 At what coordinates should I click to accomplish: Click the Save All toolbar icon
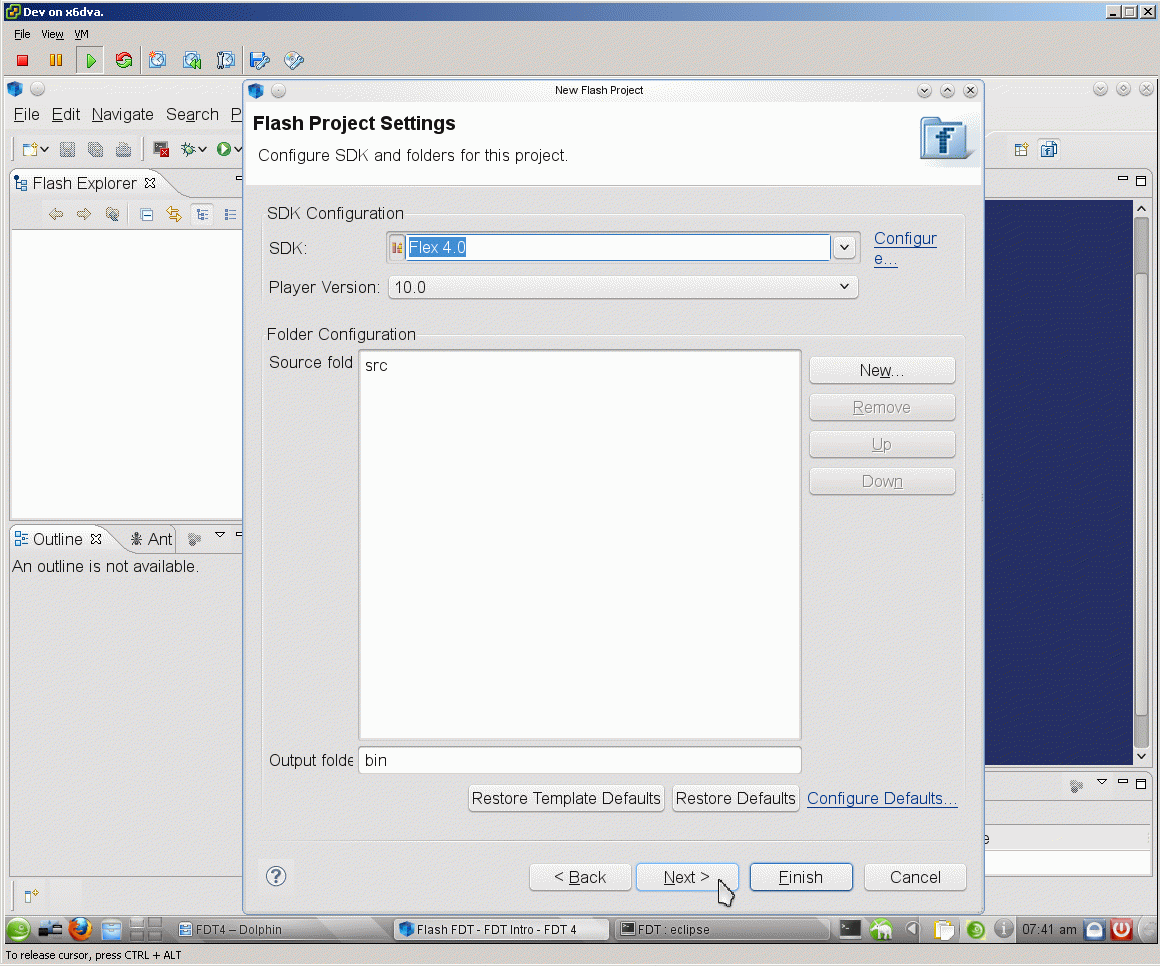pyautogui.click(x=95, y=149)
